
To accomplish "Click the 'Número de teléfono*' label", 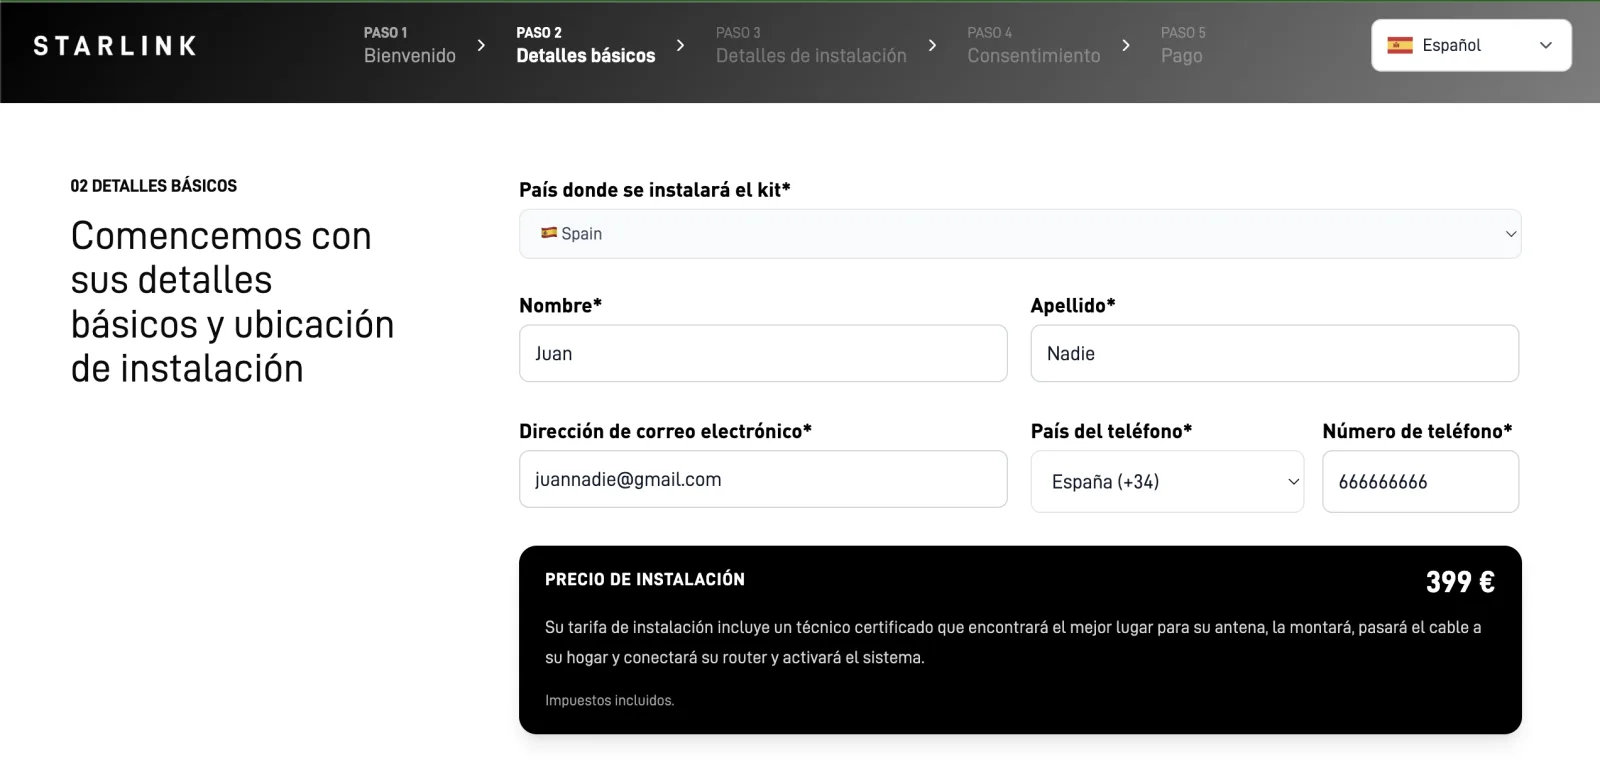I will [x=1417, y=431].
